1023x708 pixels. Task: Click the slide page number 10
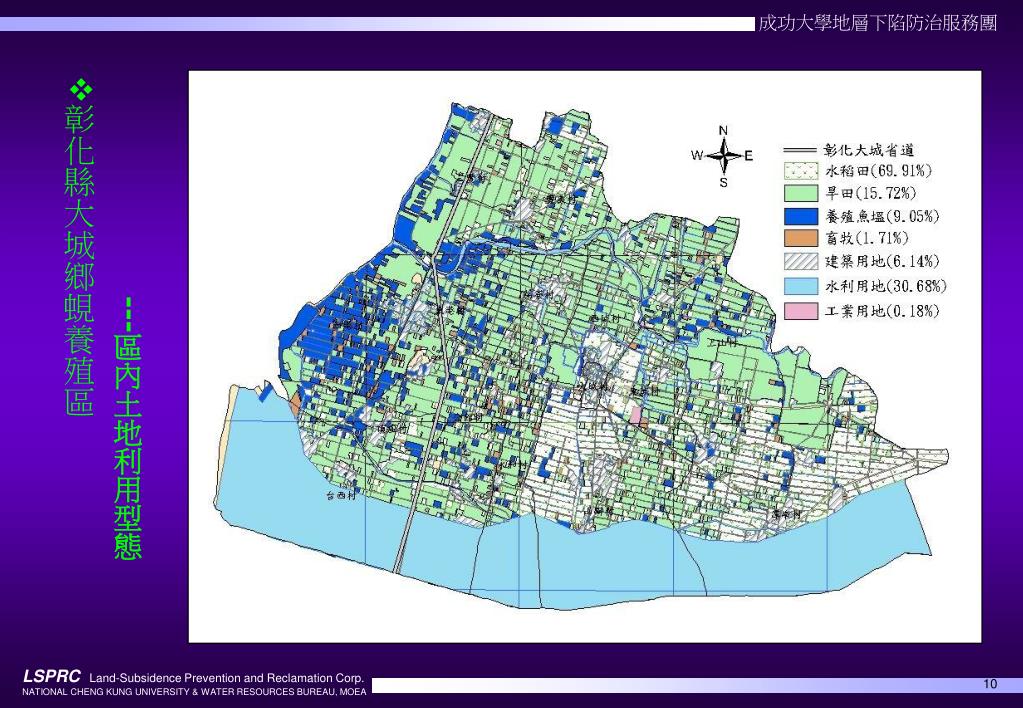tap(990, 684)
